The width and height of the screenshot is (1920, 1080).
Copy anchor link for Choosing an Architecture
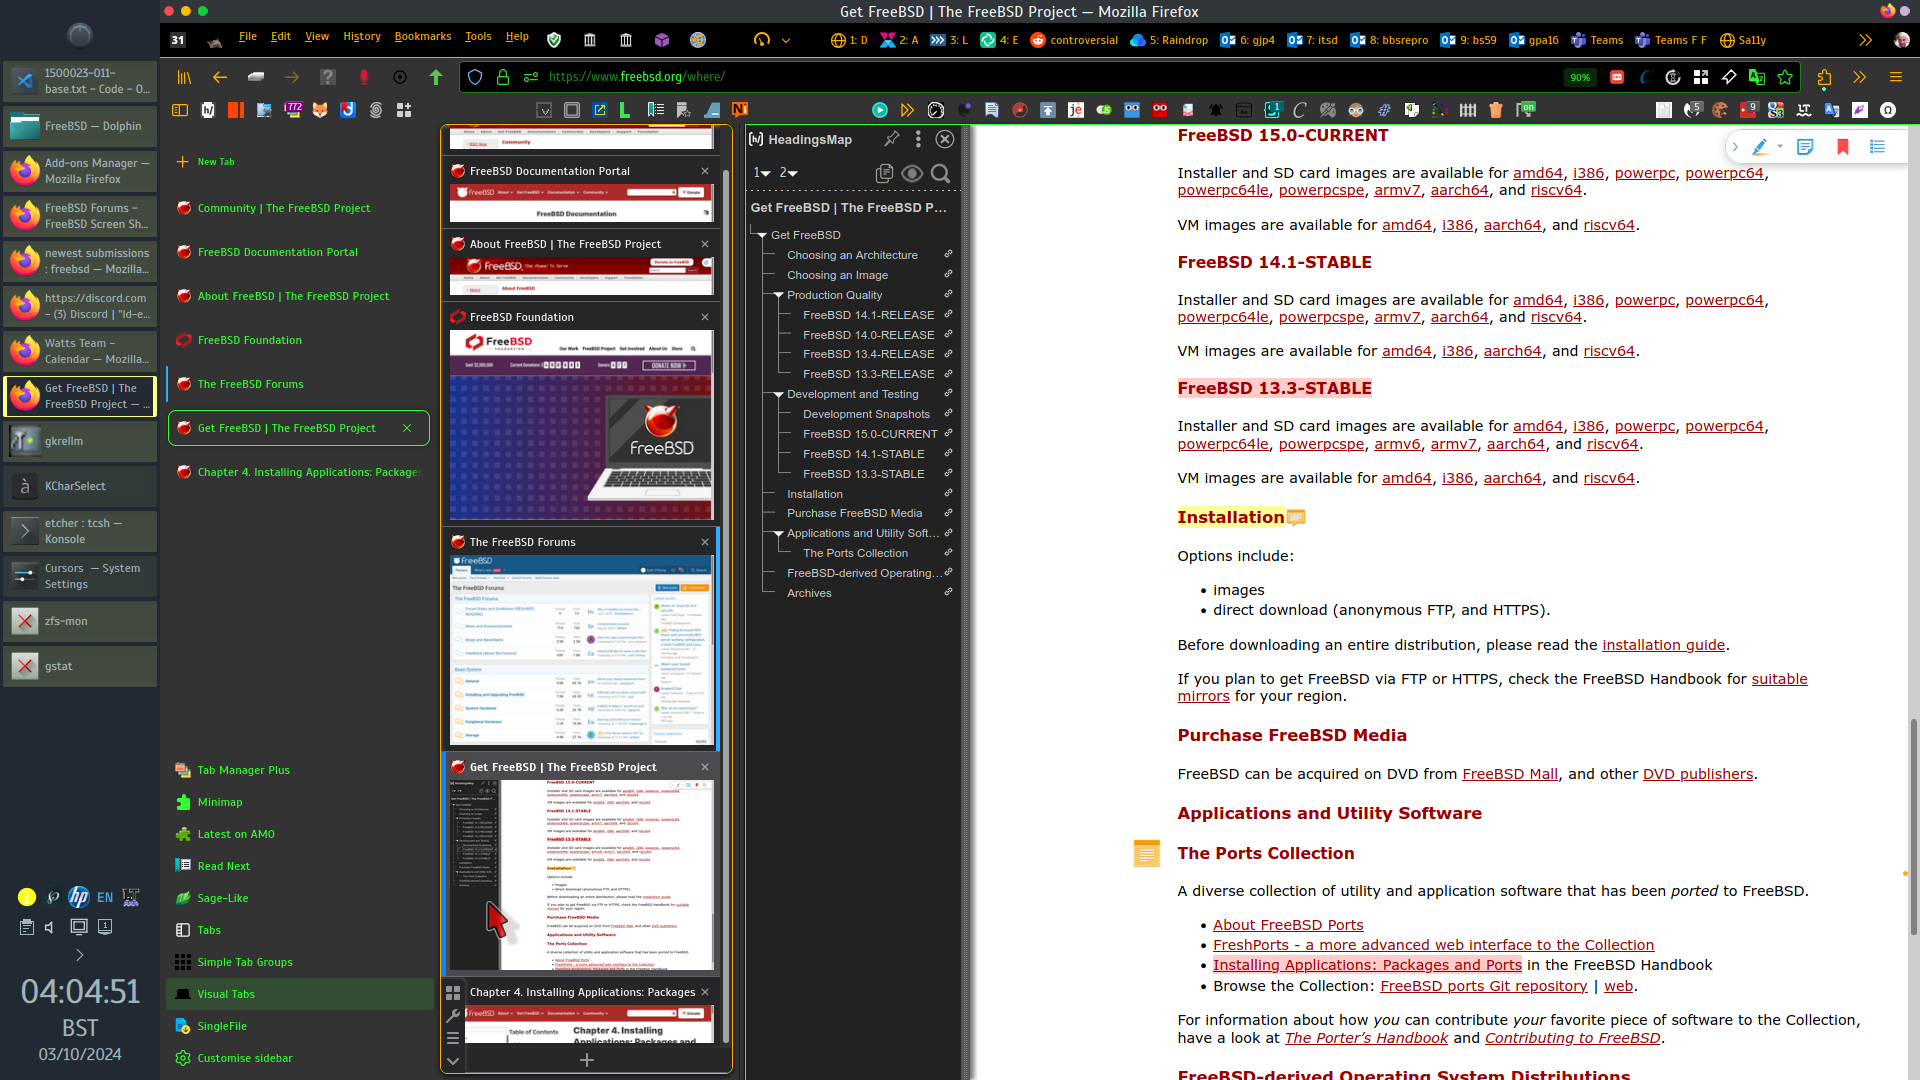(948, 255)
